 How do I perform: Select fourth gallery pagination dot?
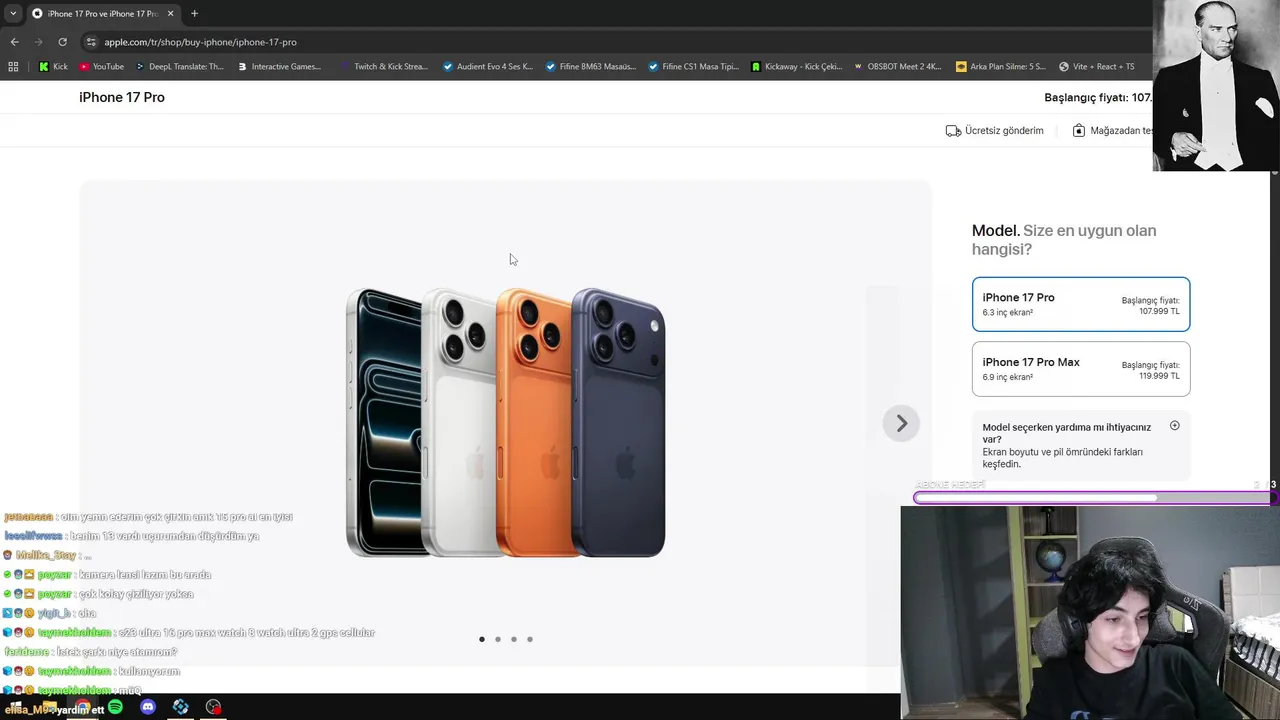tap(530, 639)
